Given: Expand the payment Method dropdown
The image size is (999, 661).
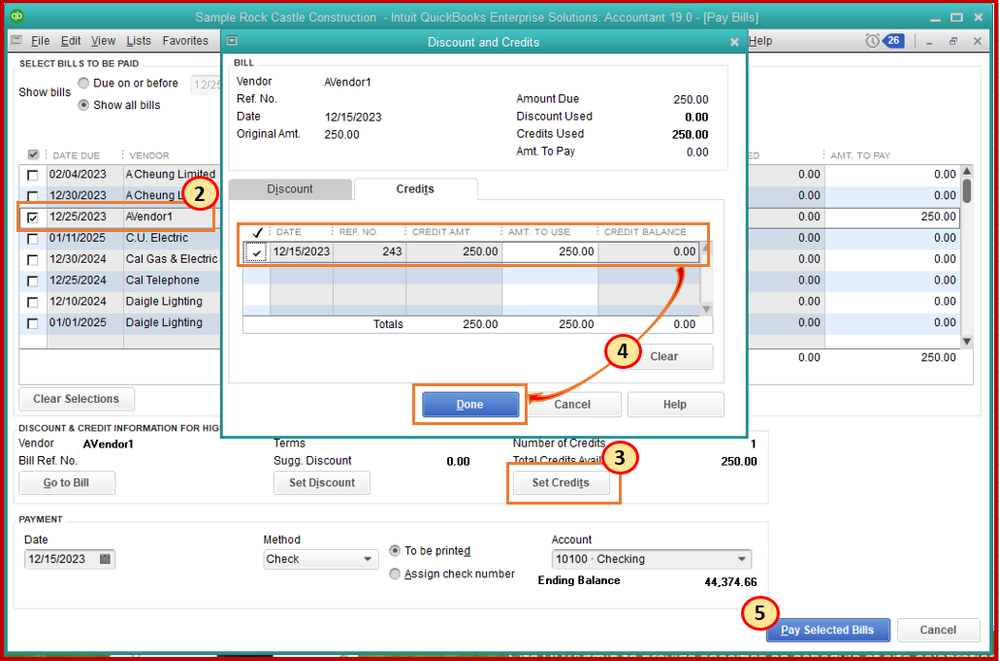Looking at the screenshot, I should point(366,559).
